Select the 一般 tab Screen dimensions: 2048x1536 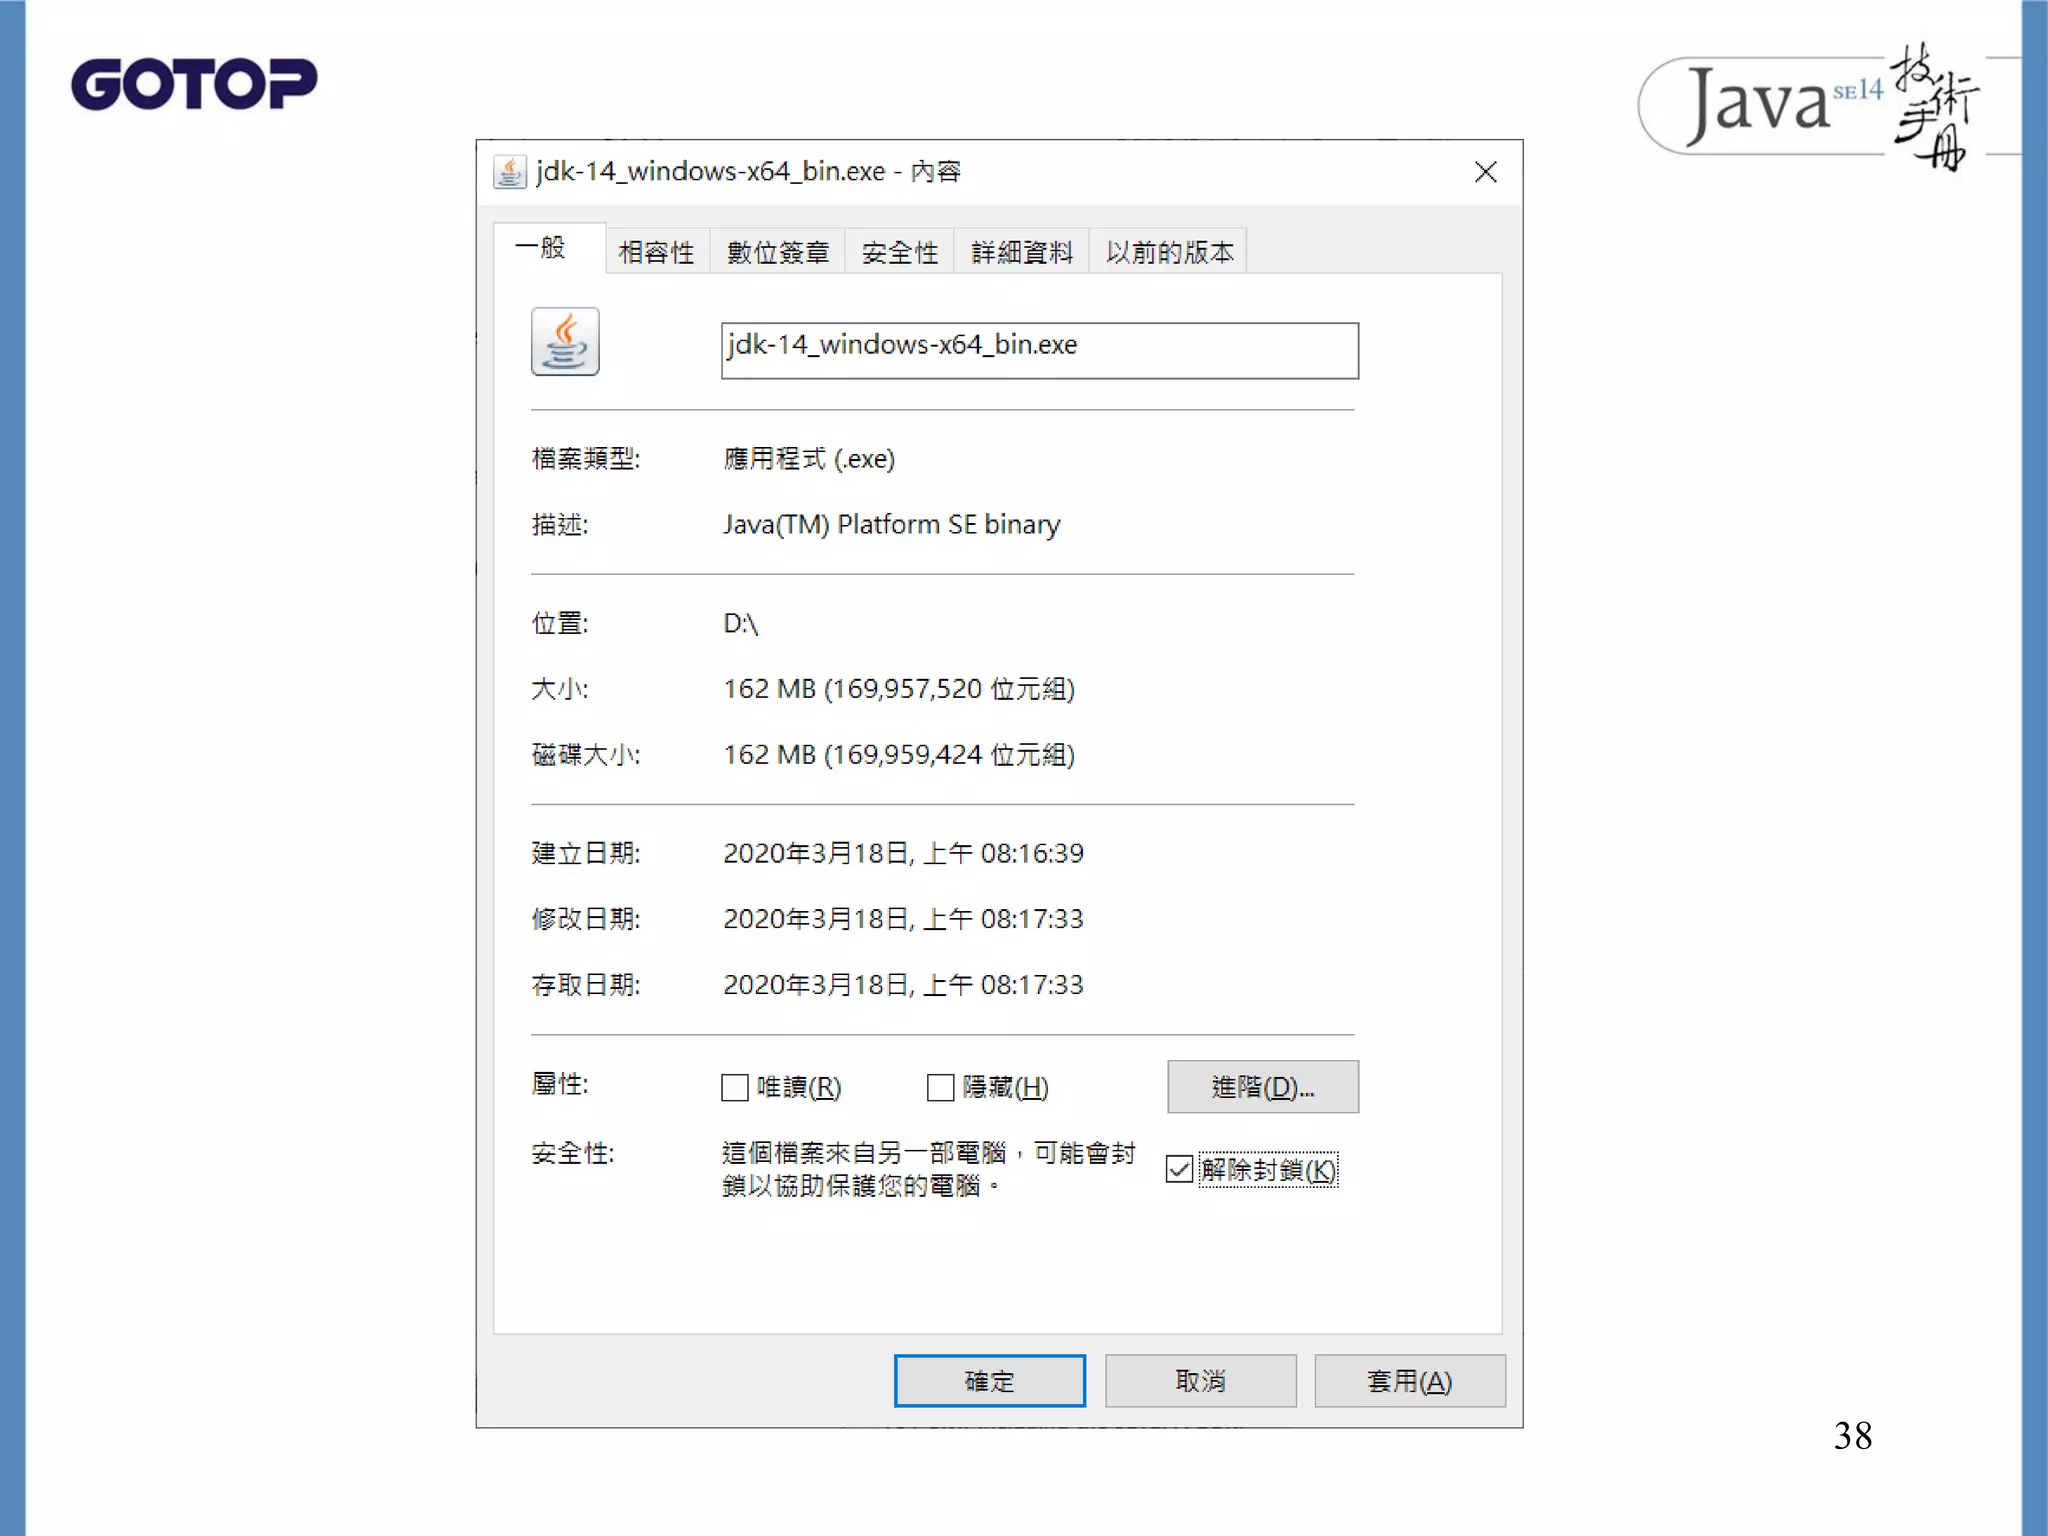pos(540,248)
